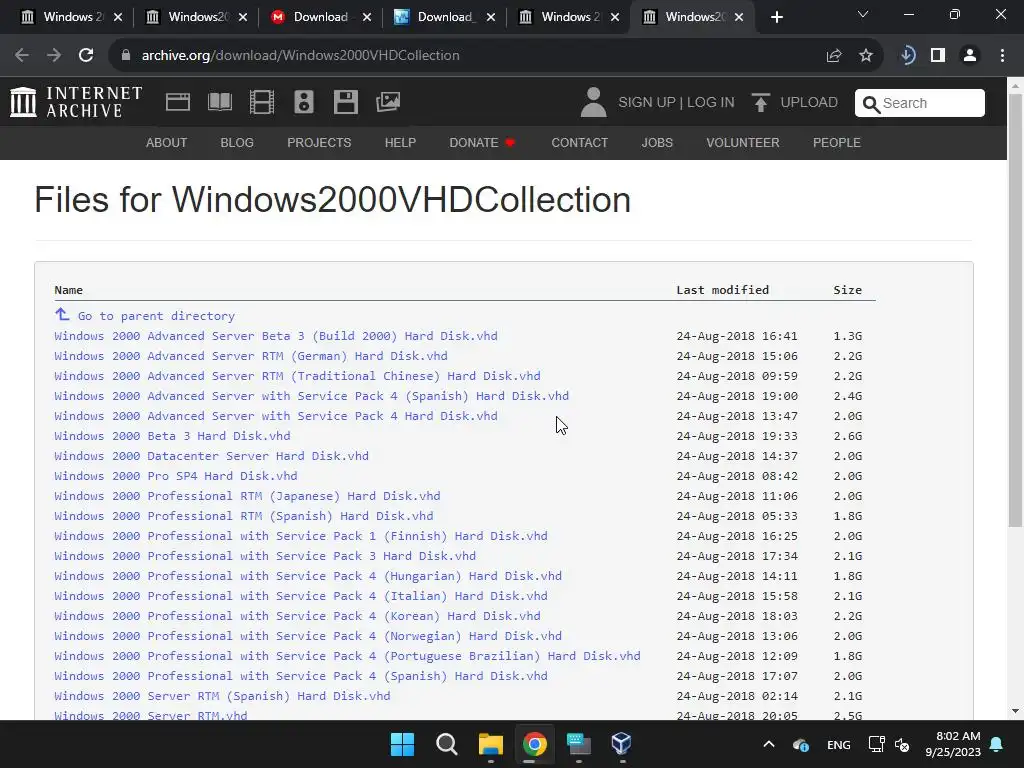Click the DONATE menu item
The width and height of the screenshot is (1024, 768).
482,142
